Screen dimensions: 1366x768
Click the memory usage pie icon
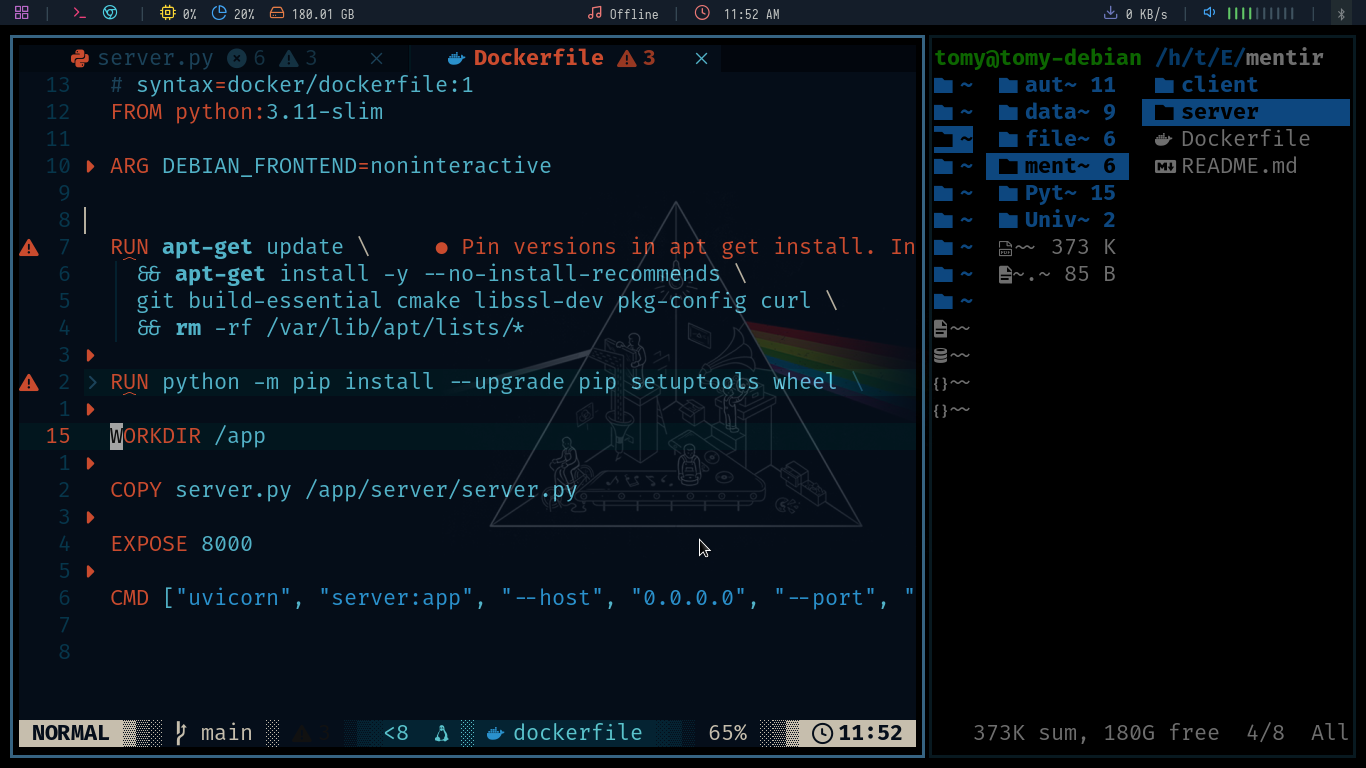click(x=220, y=13)
